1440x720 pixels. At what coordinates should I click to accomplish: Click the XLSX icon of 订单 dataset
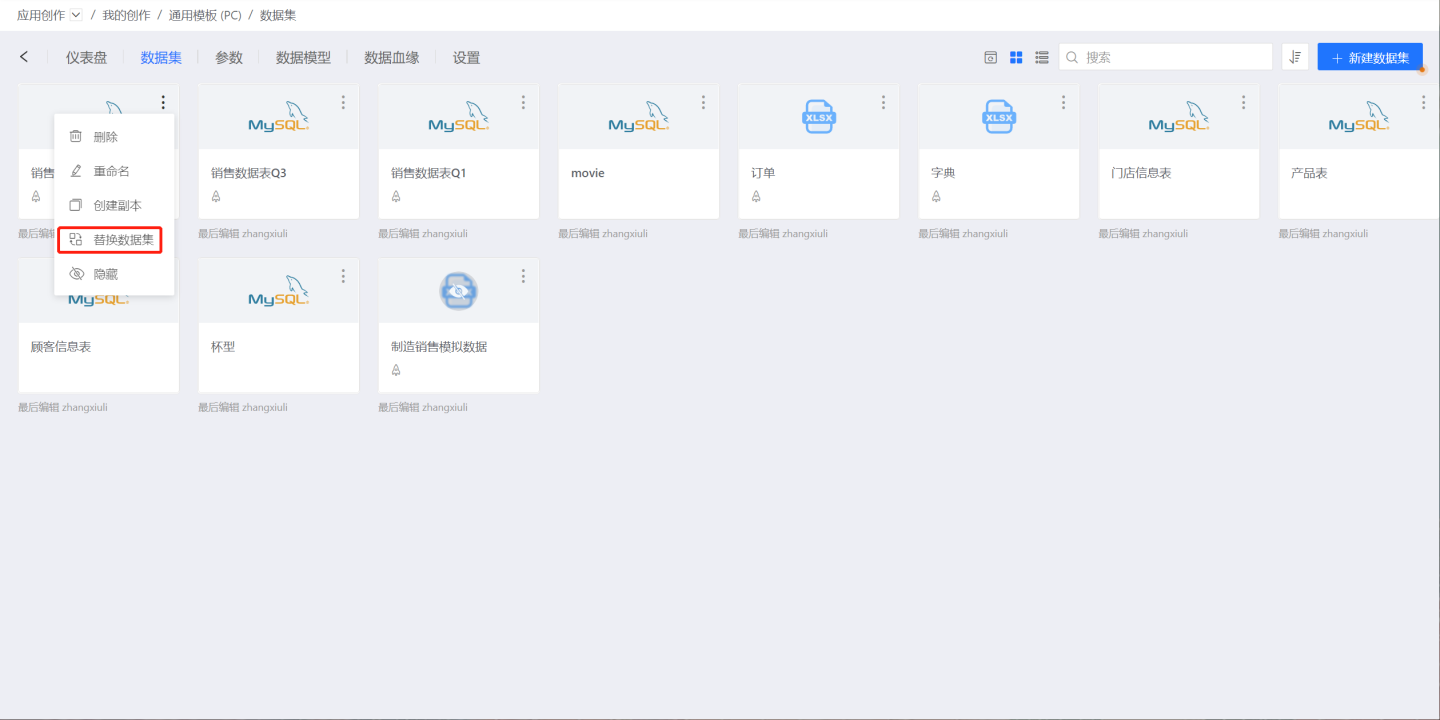point(818,116)
